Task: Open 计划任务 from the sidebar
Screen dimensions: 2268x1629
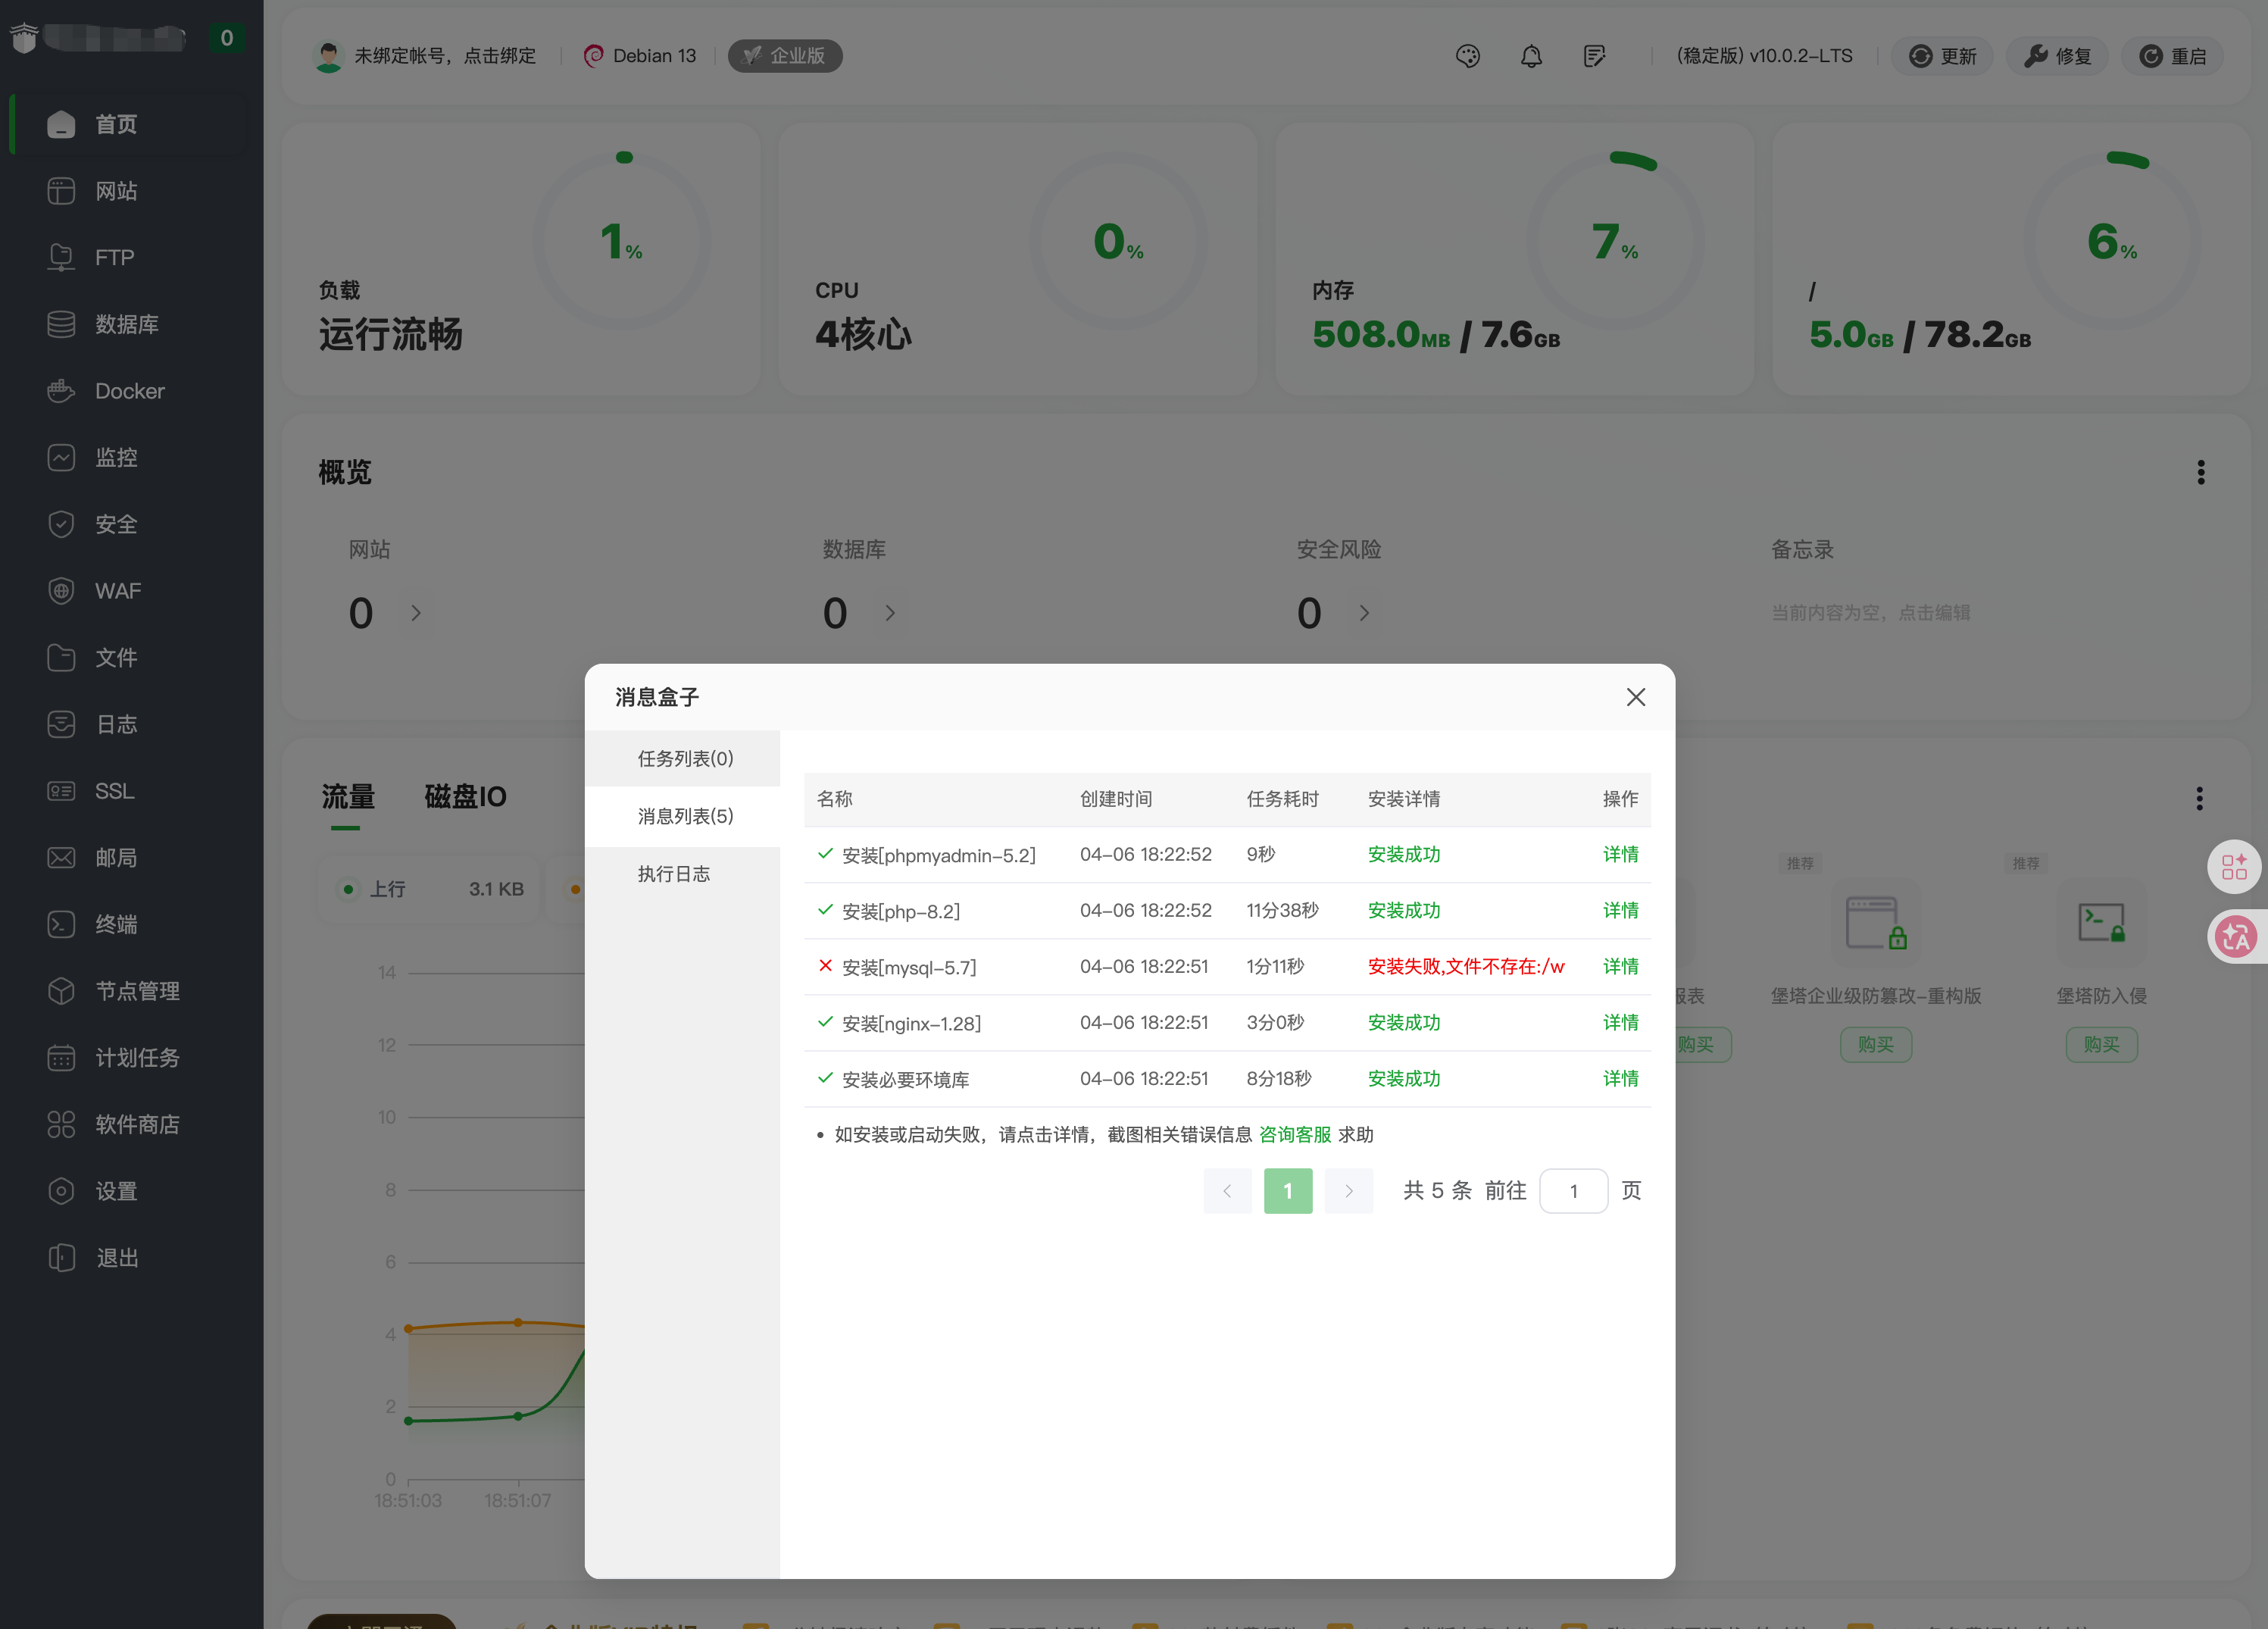Action: pyautogui.click(x=137, y=1057)
